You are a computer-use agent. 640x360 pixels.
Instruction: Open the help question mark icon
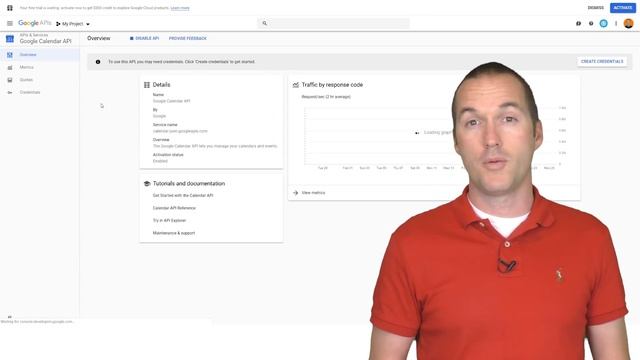coord(591,24)
